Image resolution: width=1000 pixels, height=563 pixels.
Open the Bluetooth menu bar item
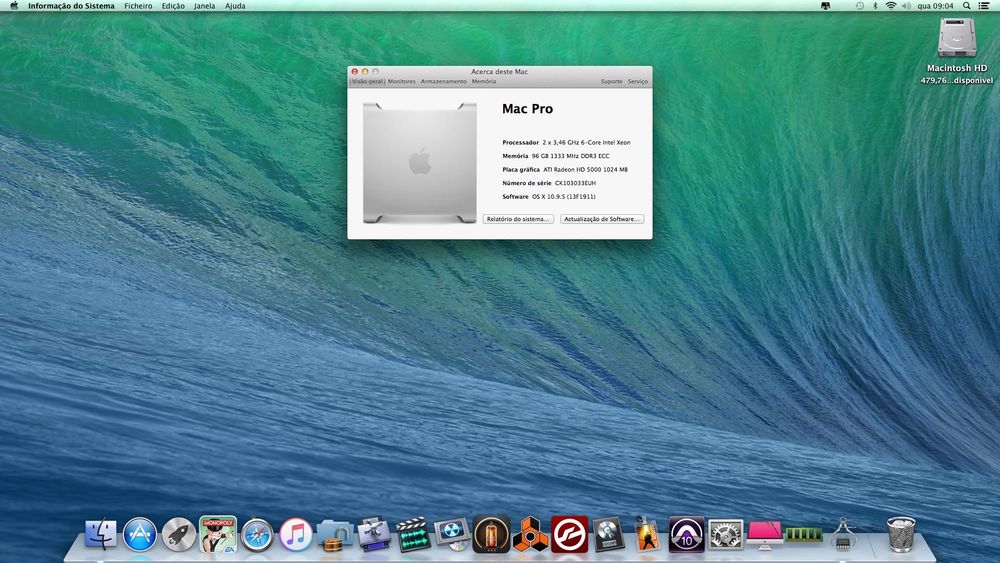(875, 6)
